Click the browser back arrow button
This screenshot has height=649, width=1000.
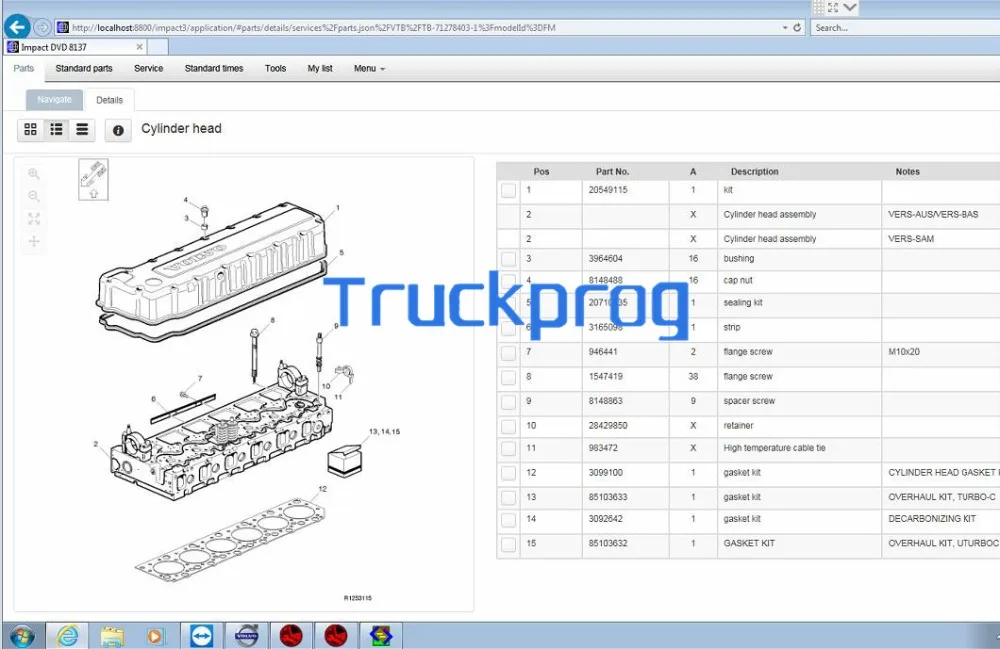point(17,27)
